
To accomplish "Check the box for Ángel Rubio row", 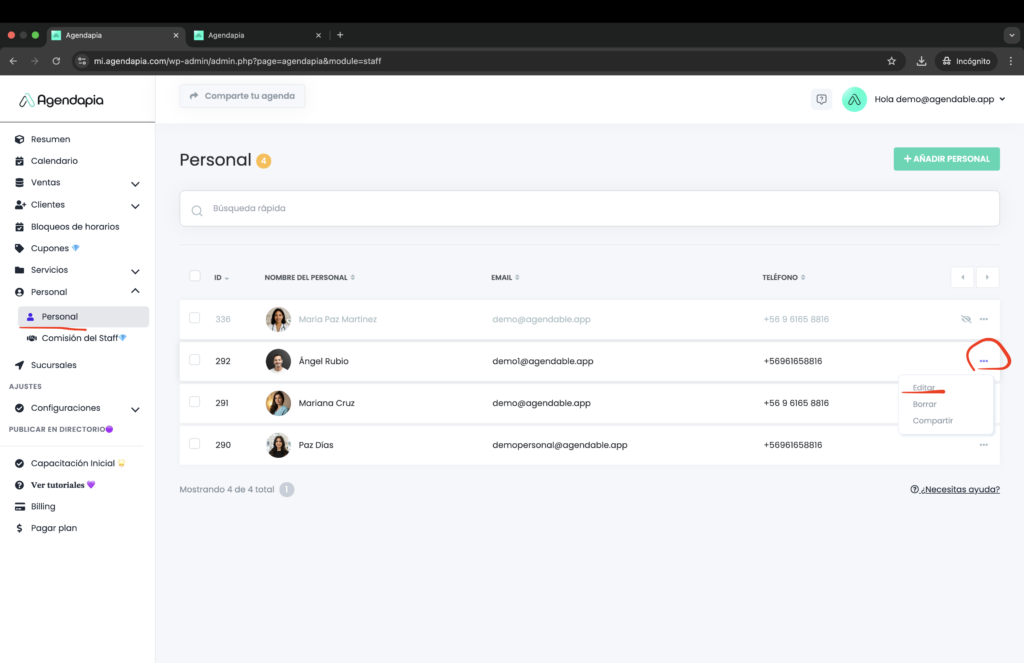I will 195,360.
